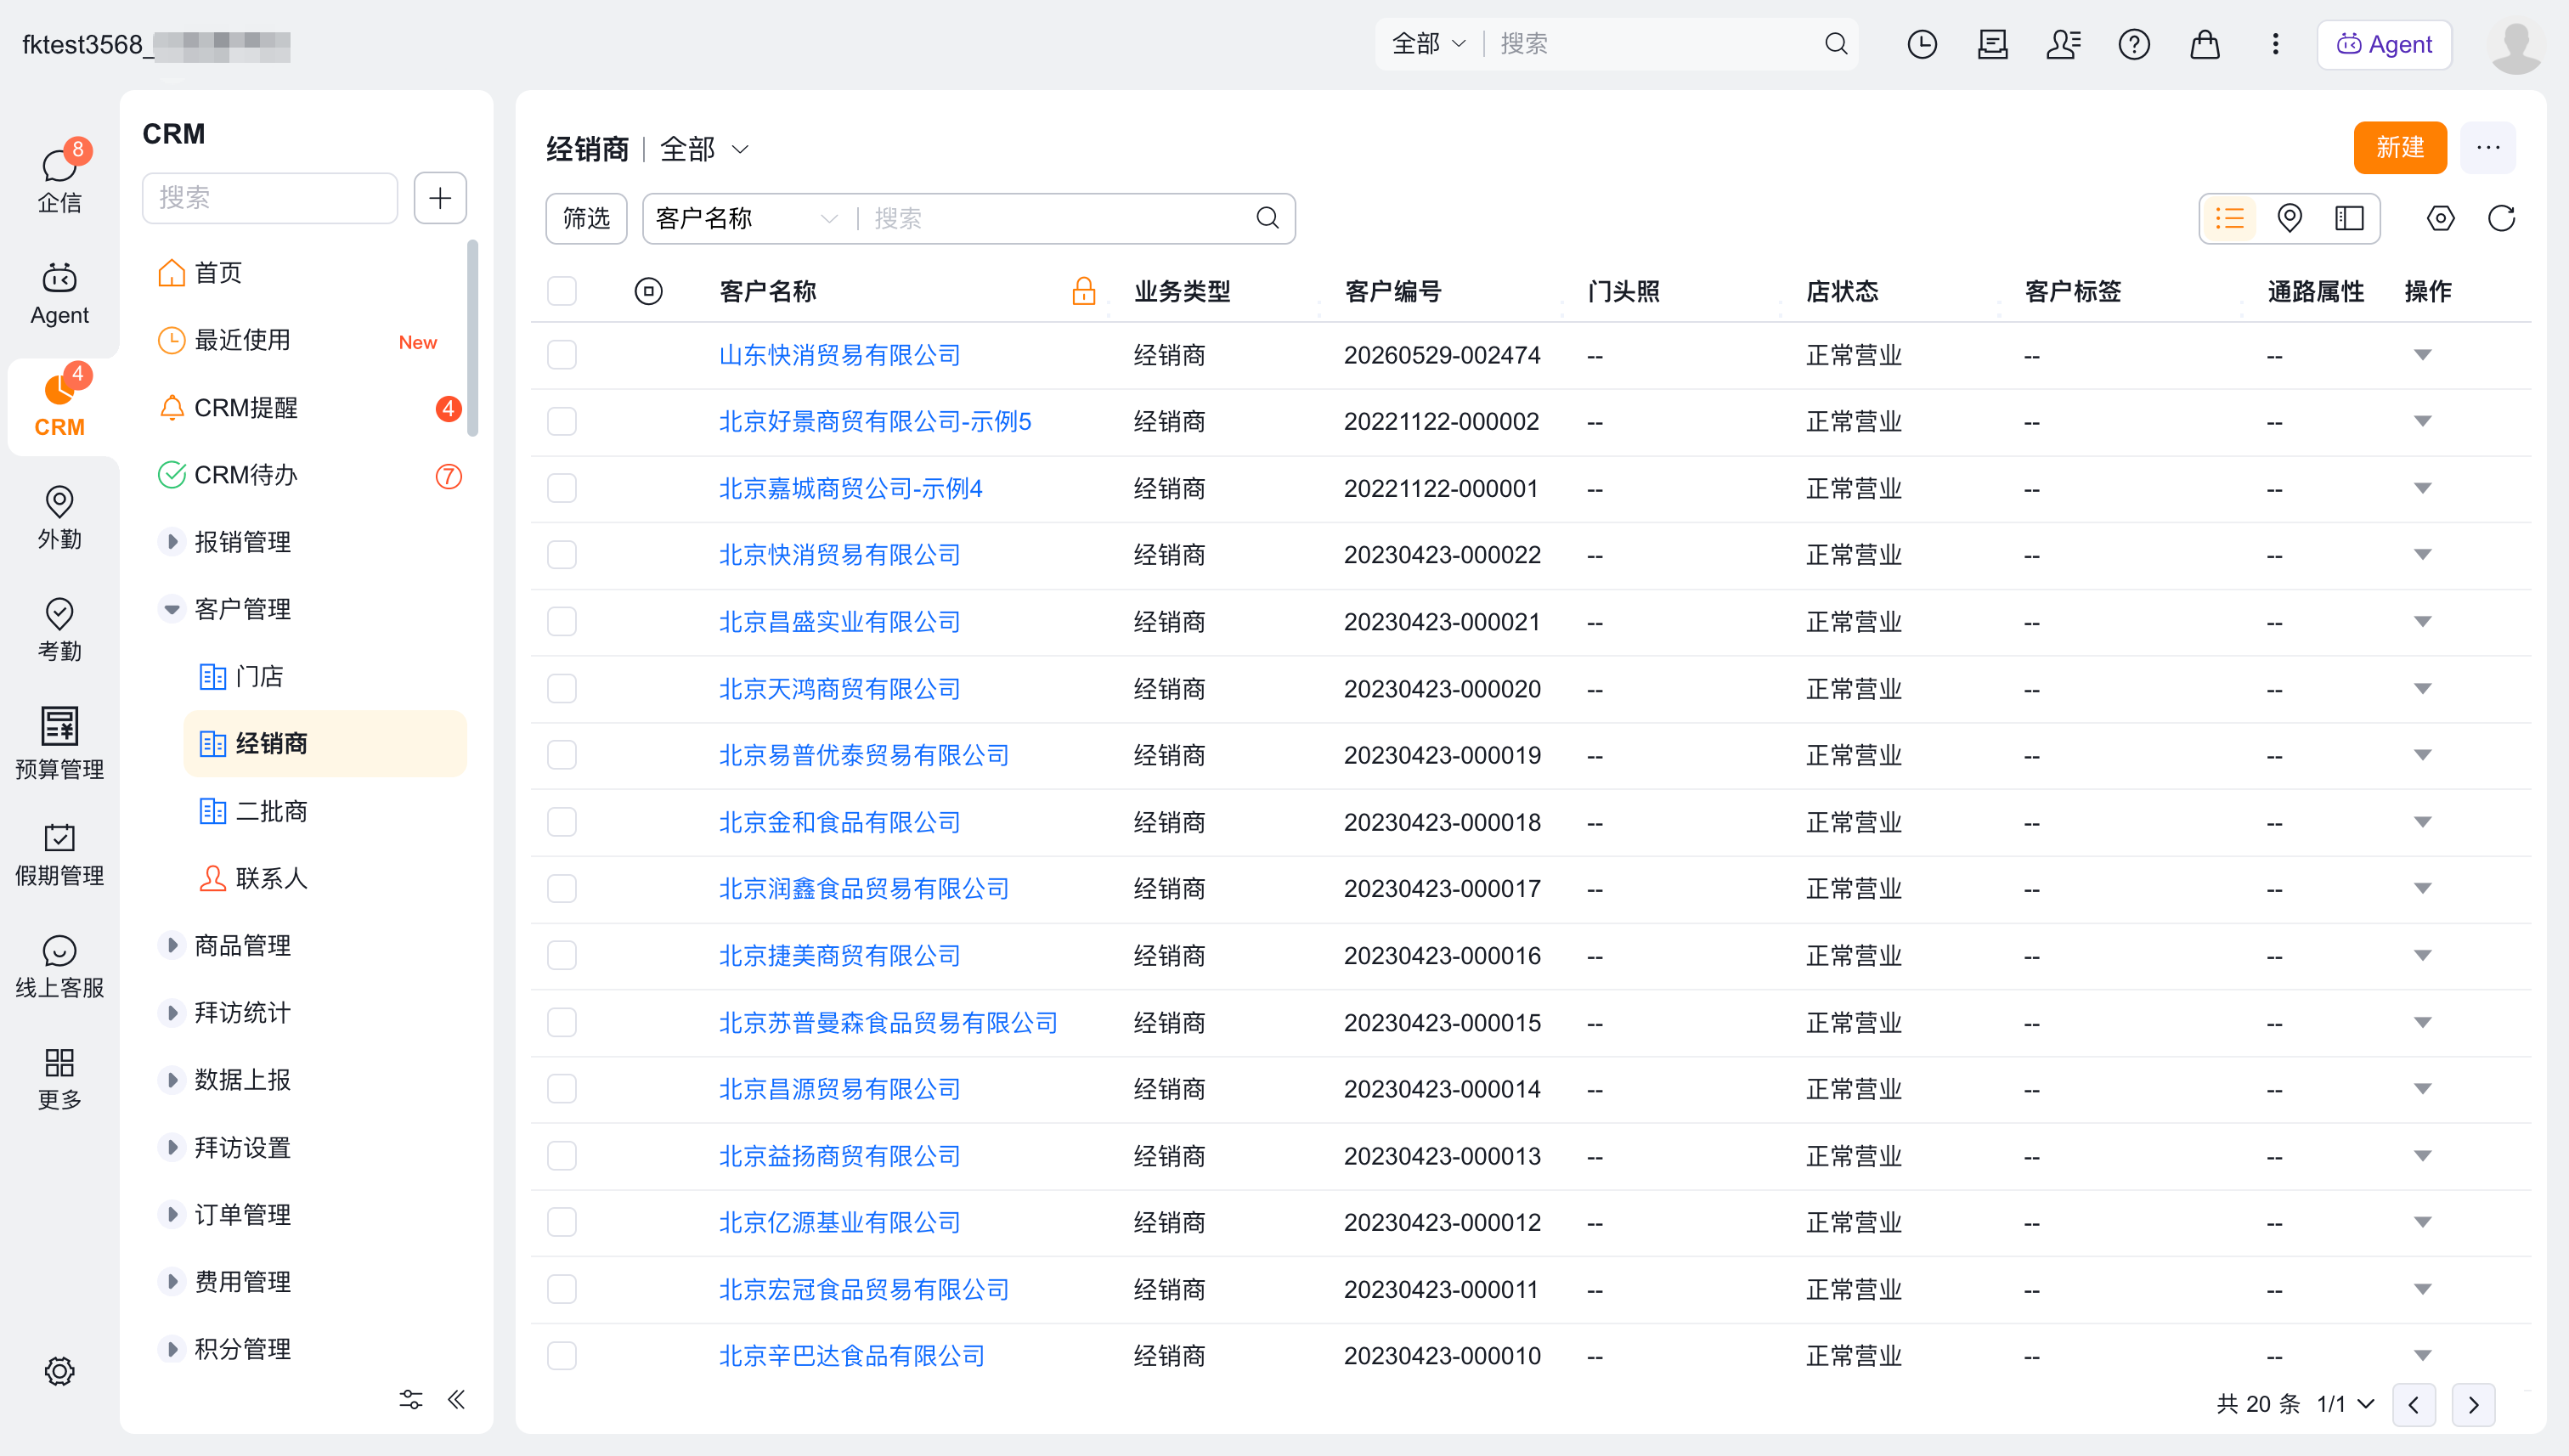Open 预算管理 budget module
The width and height of the screenshot is (2569, 1456).
(60, 743)
